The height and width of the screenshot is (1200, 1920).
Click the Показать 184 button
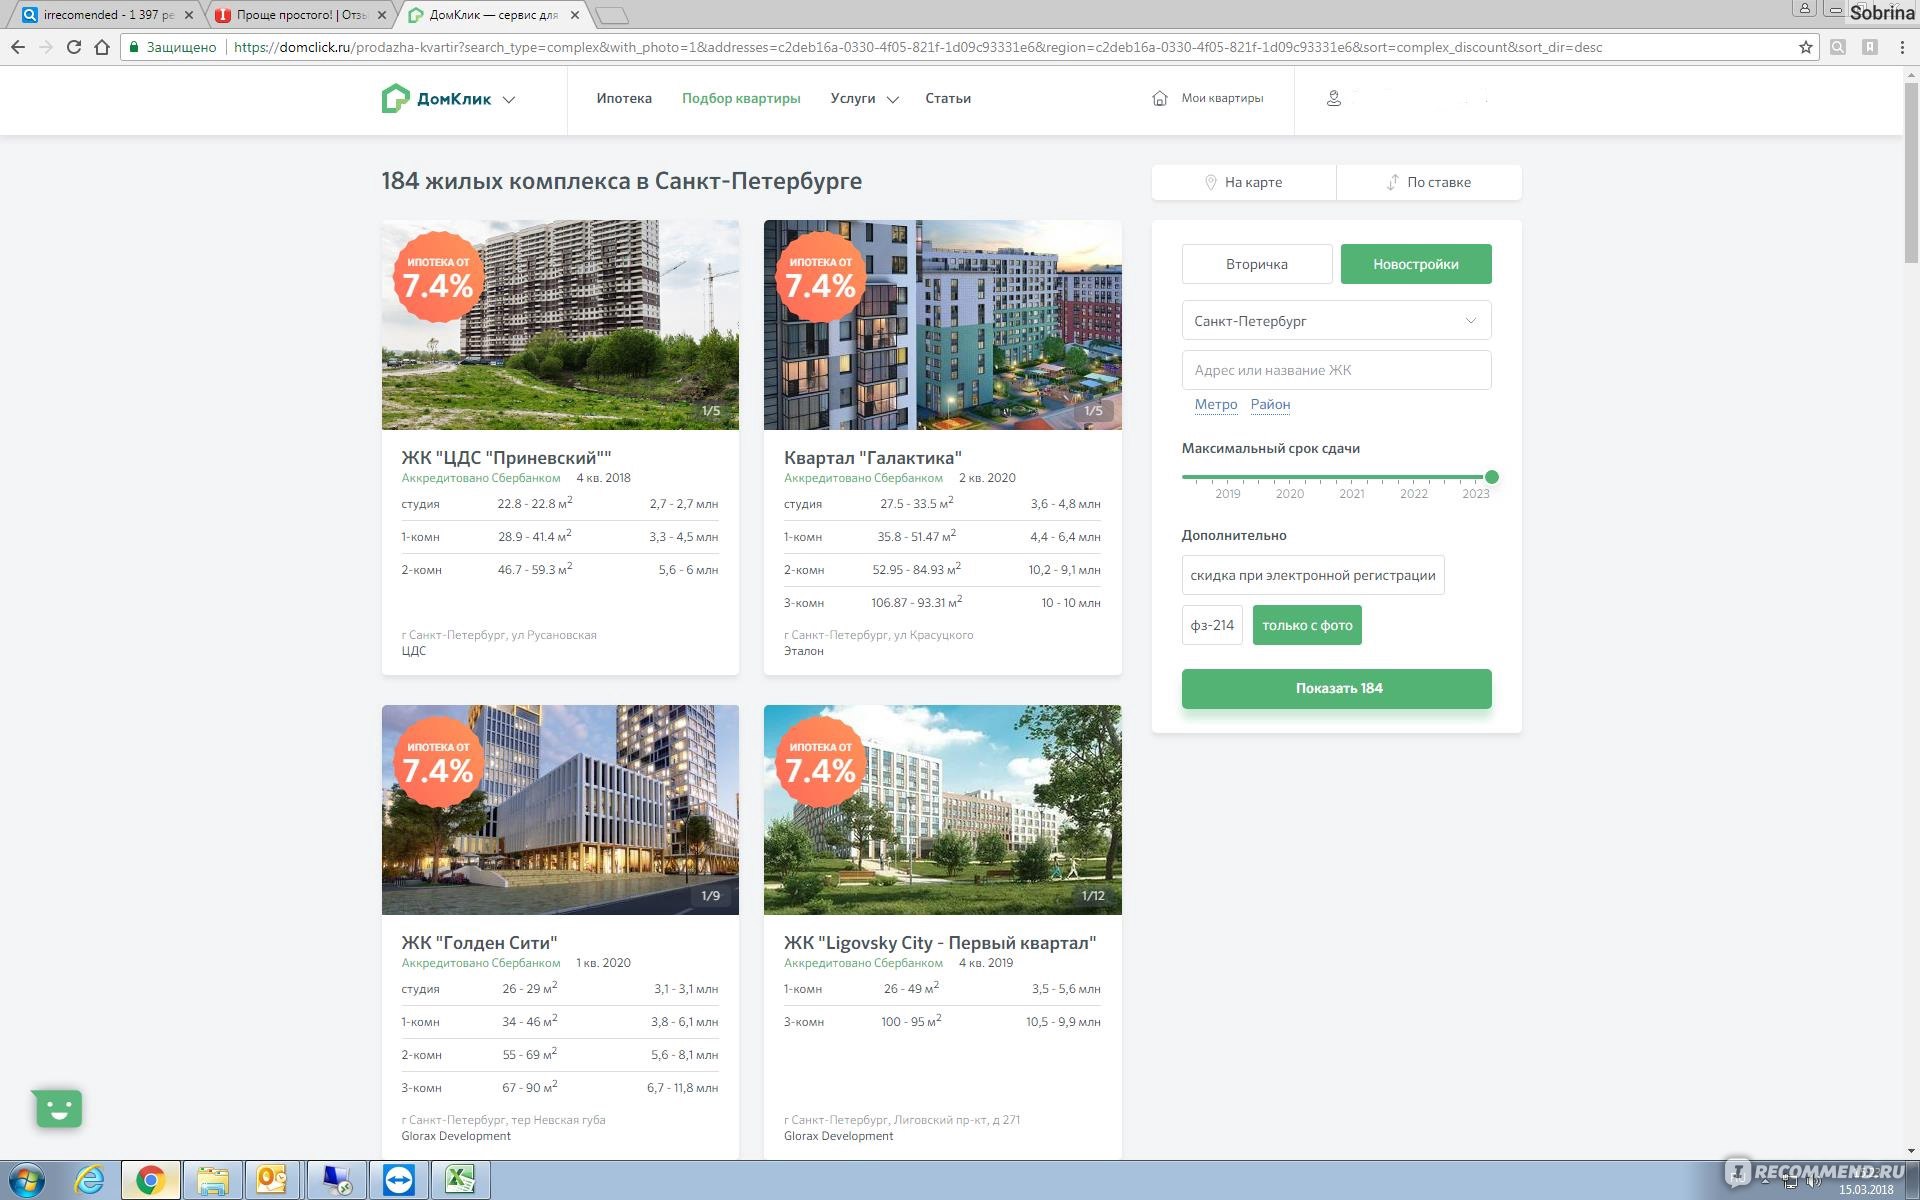tap(1336, 688)
